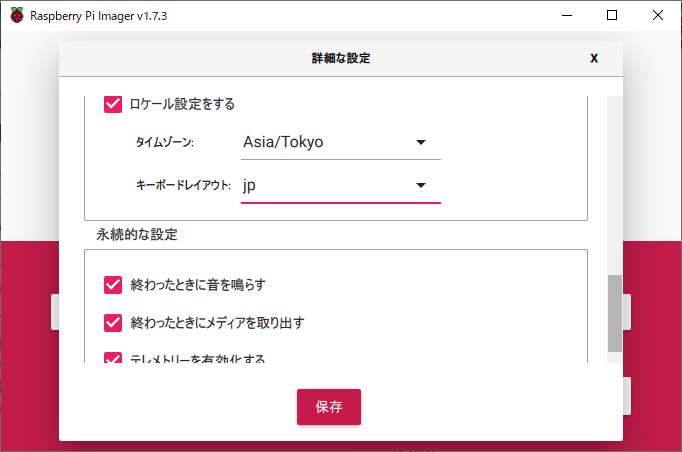682x452 pixels.
Task: Close the 詳細な設定 dialog with X
Action: tap(594, 58)
